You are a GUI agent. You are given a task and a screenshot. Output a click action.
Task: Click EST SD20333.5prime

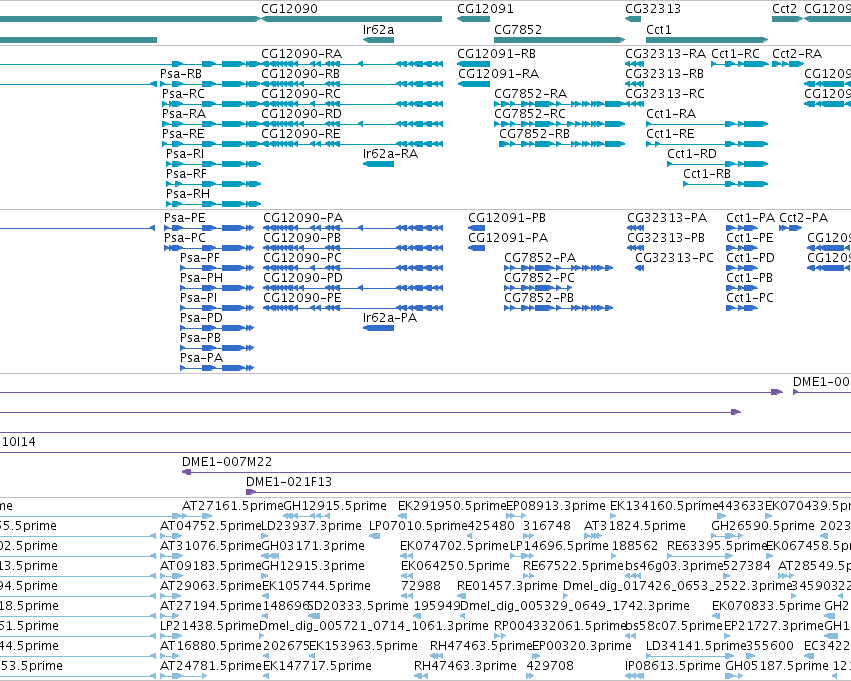click(x=358, y=606)
